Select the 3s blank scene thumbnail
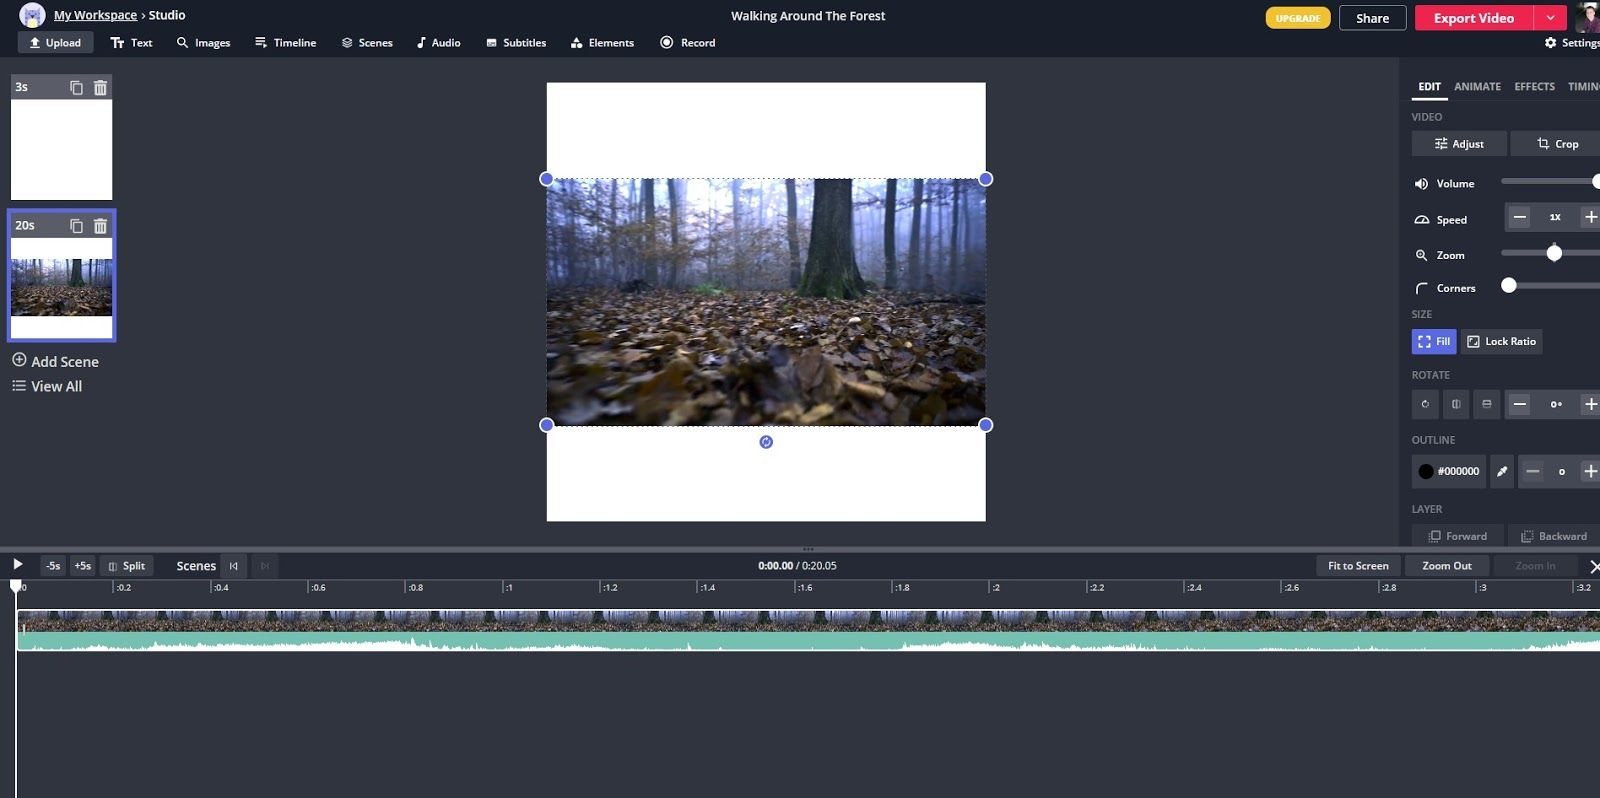 (x=62, y=149)
